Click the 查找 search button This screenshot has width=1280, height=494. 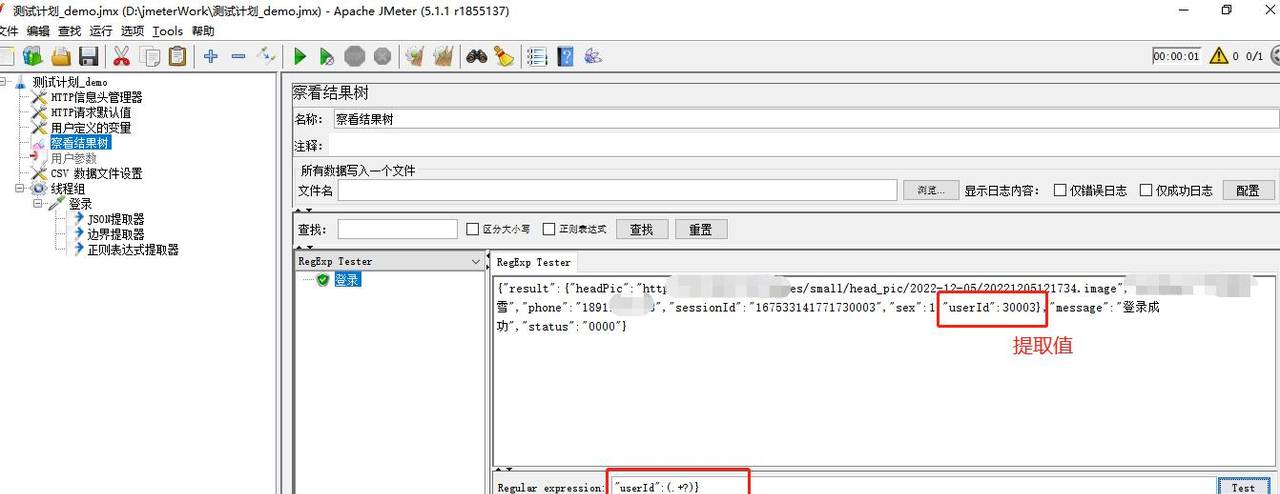click(x=641, y=229)
